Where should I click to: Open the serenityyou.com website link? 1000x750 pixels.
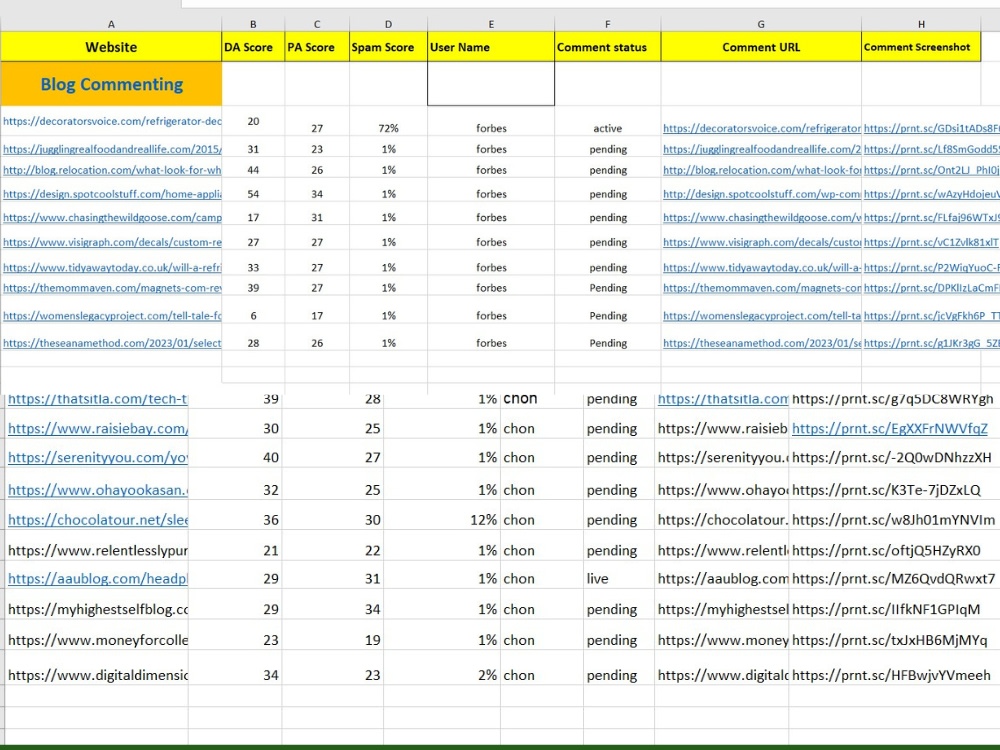98,457
